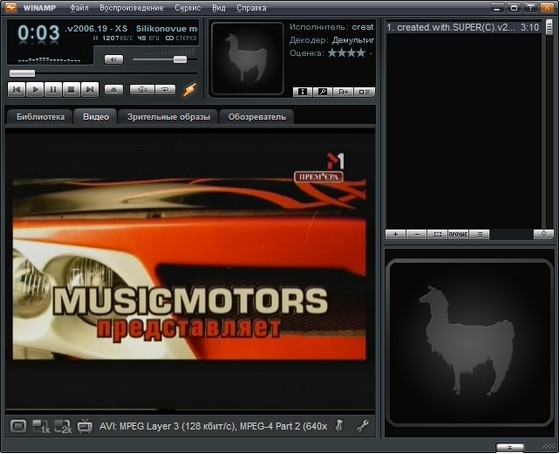Stop playback with the square button
Viewport: 560px width, 454px height.
[71, 89]
